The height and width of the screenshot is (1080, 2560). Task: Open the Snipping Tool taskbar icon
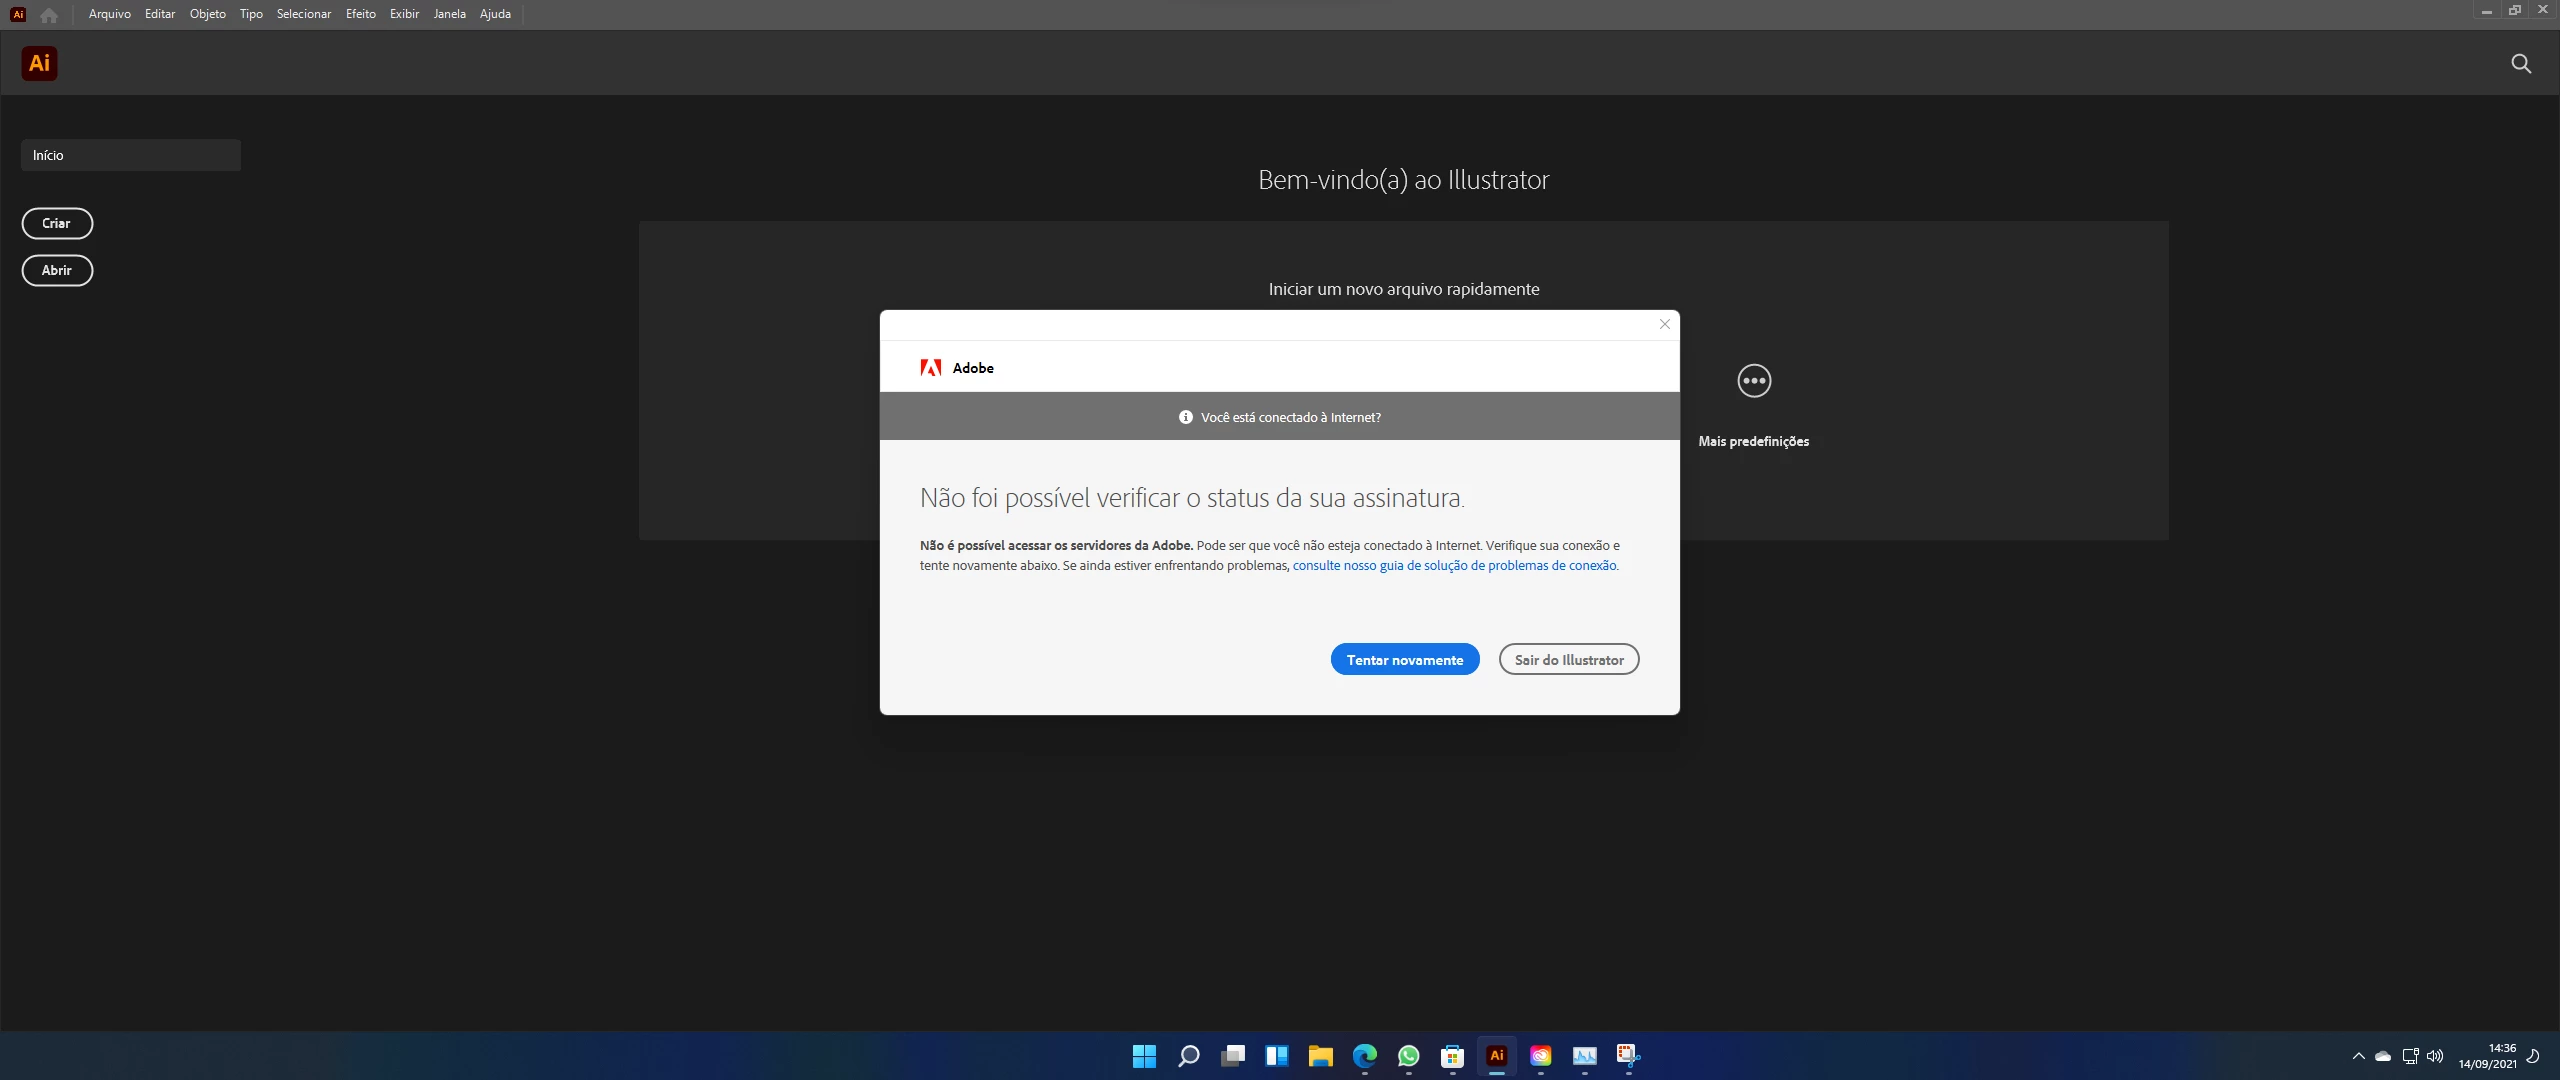point(1628,1056)
